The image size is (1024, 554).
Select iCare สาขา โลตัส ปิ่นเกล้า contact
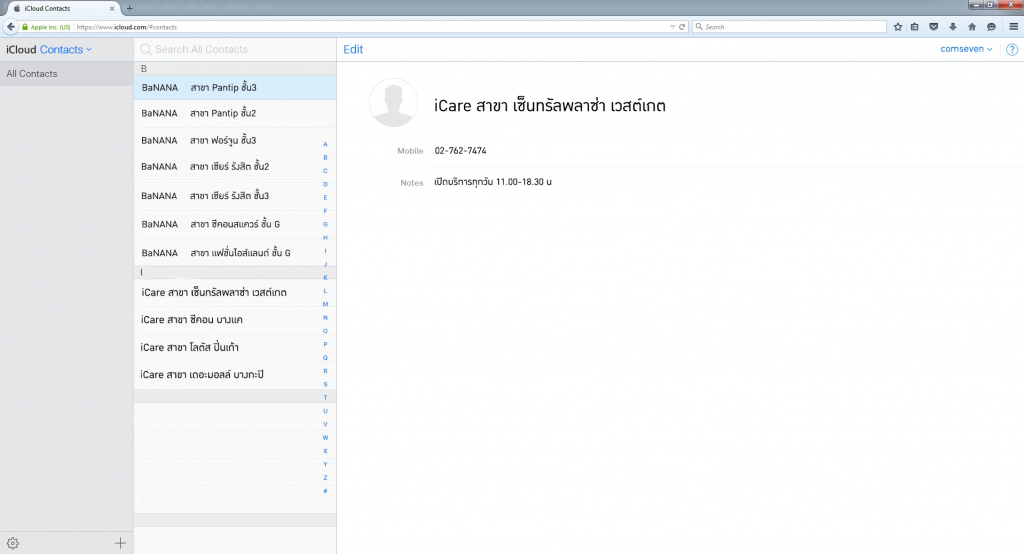(235, 348)
